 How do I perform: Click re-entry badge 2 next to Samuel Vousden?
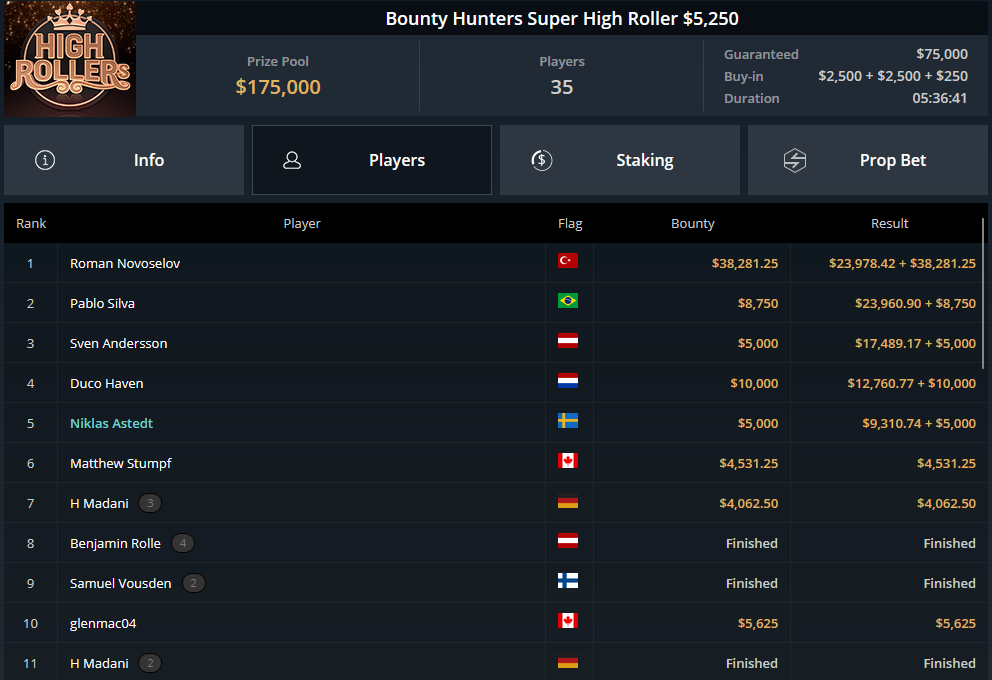click(194, 583)
